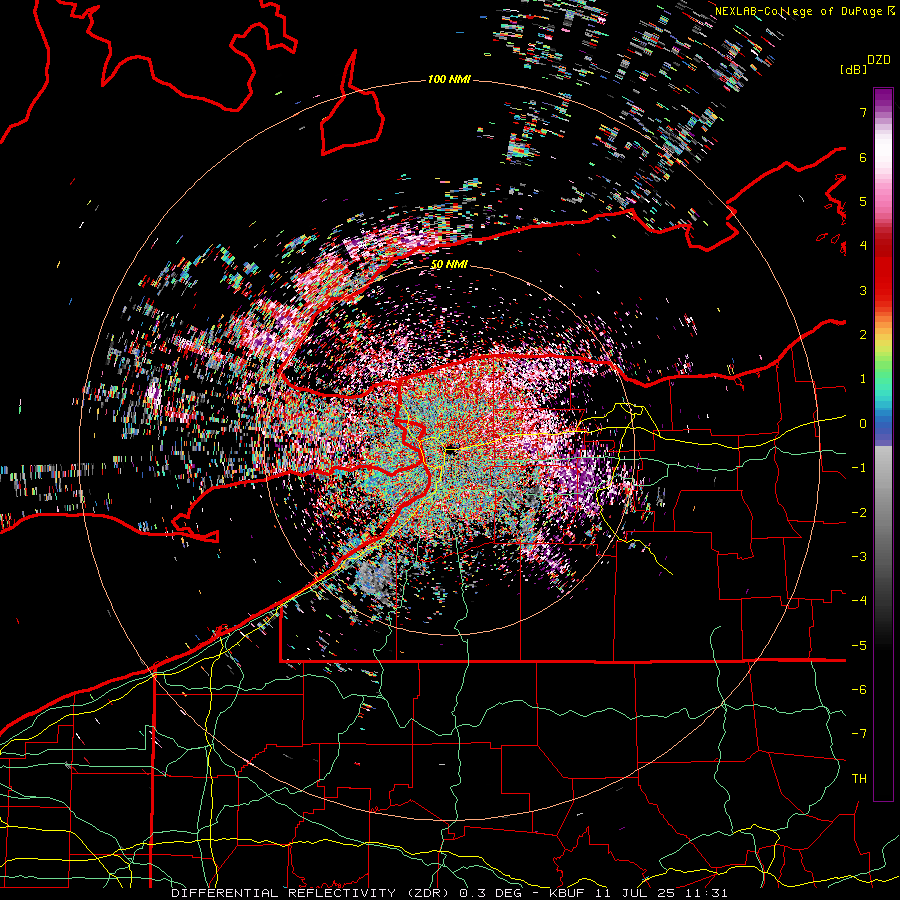Click the legend tick label 2
Image resolution: width=900 pixels, height=900 pixels.
pyautogui.click(x=863, y=335)
